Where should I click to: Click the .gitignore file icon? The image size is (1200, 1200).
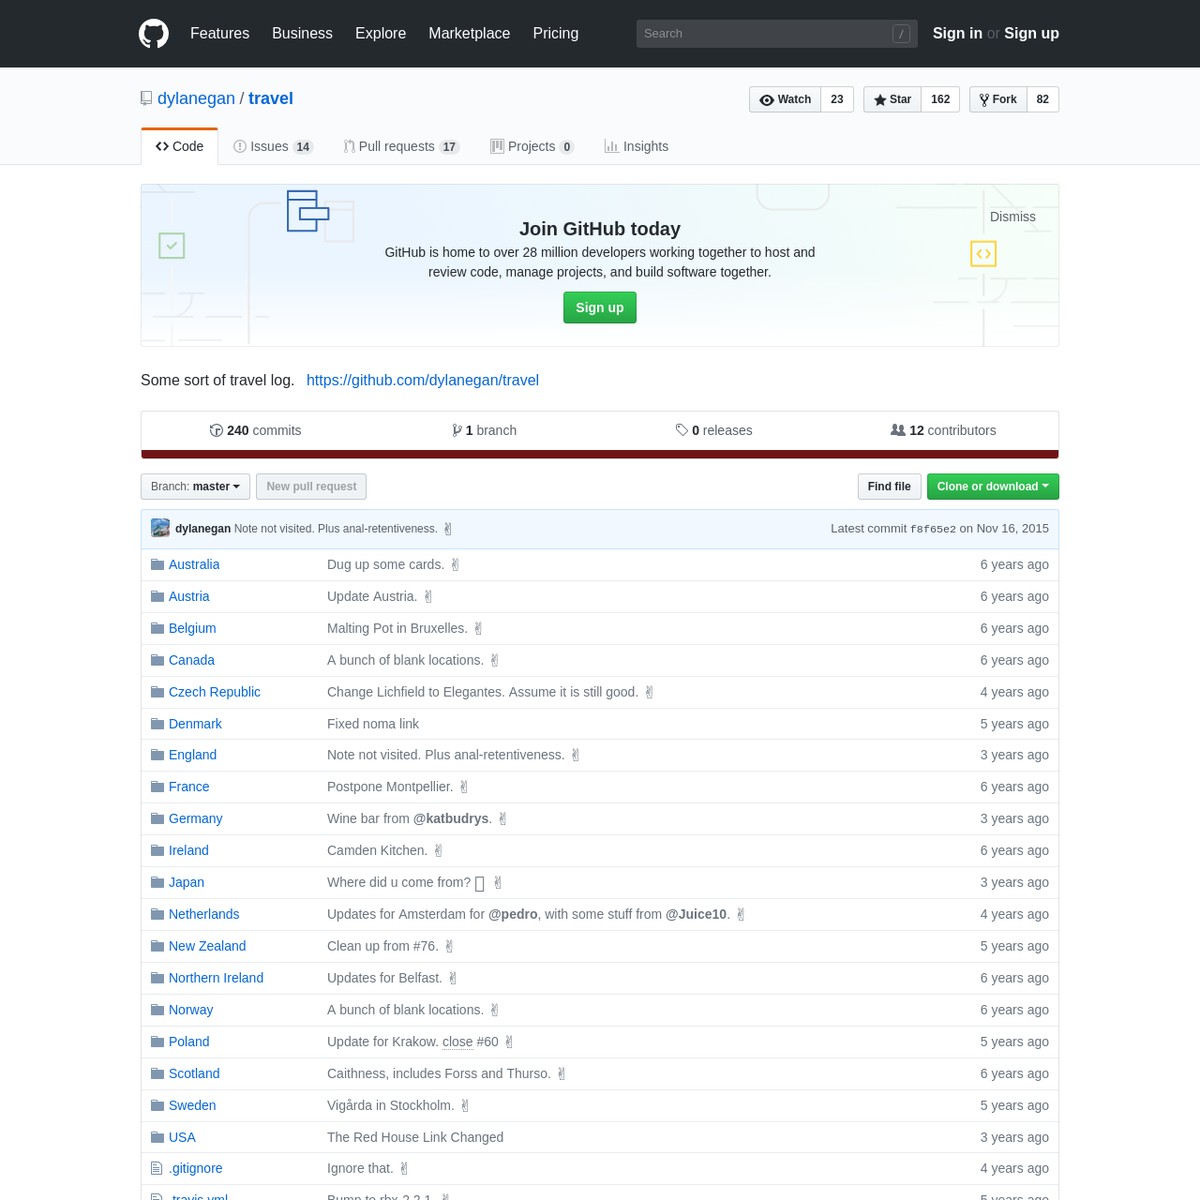pyautogui.click(x=156, y=1168)
